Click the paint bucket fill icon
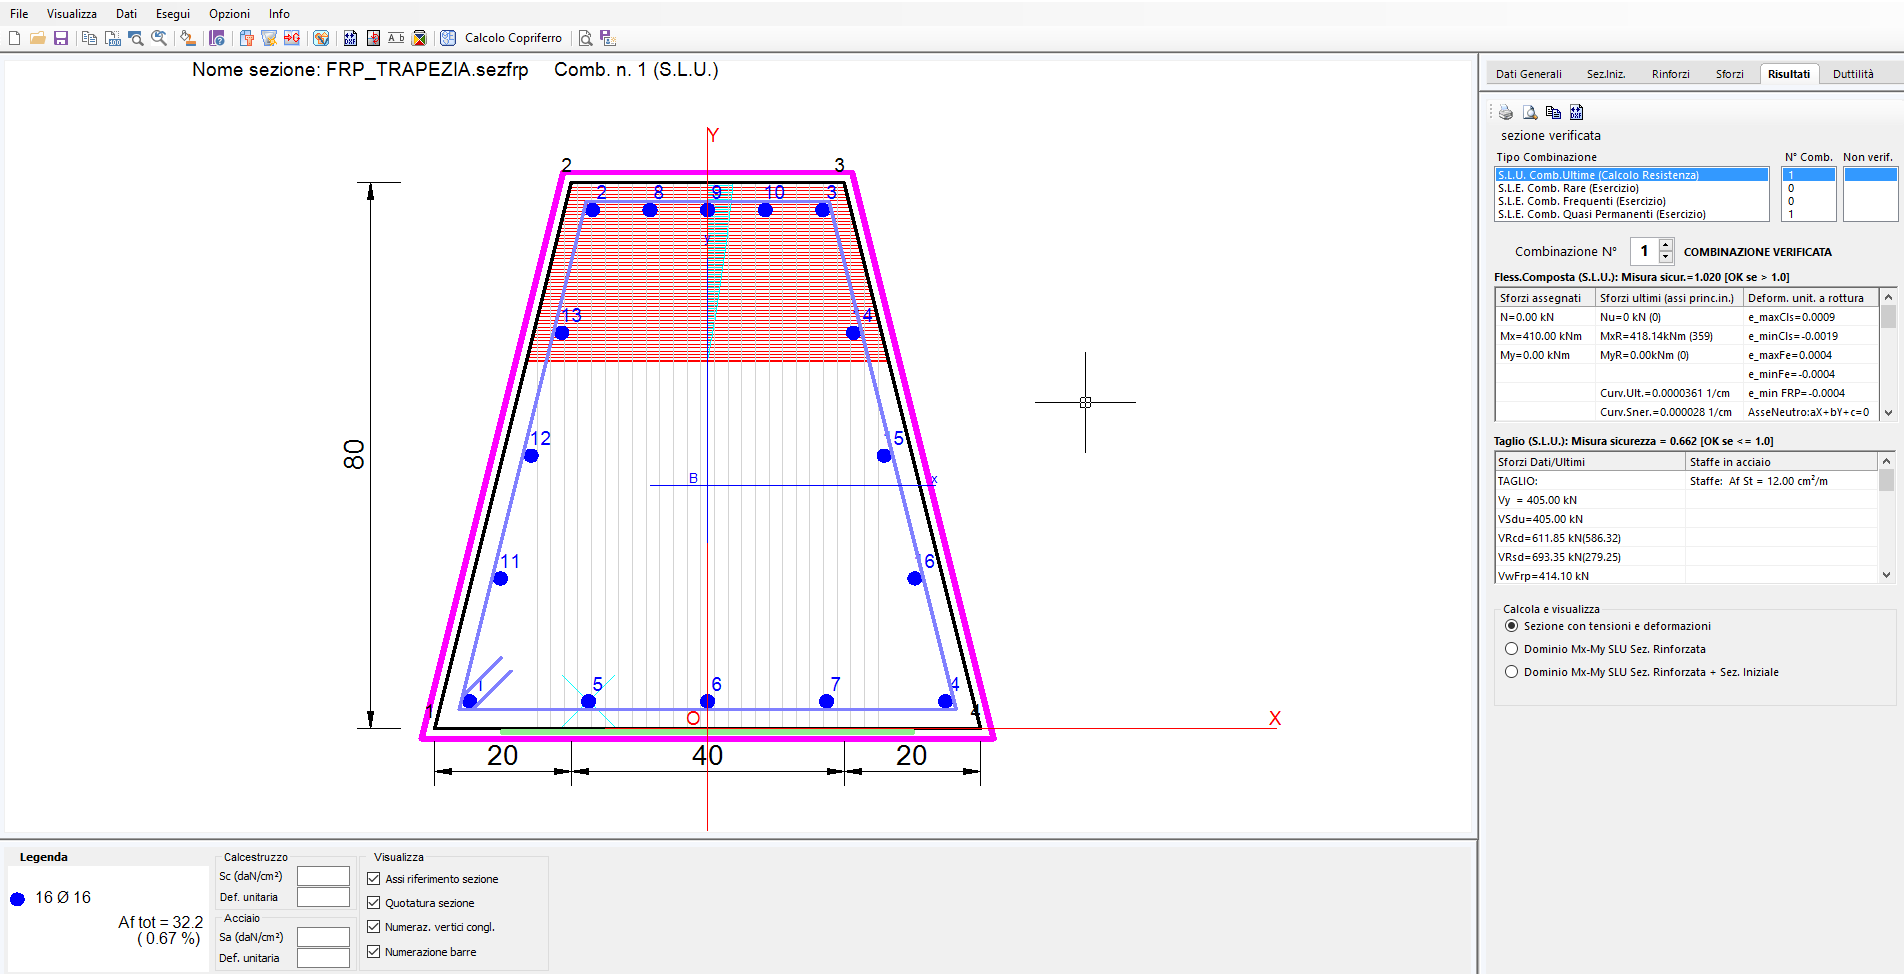Screen dimensions: 1904x974 pos(187,38)
